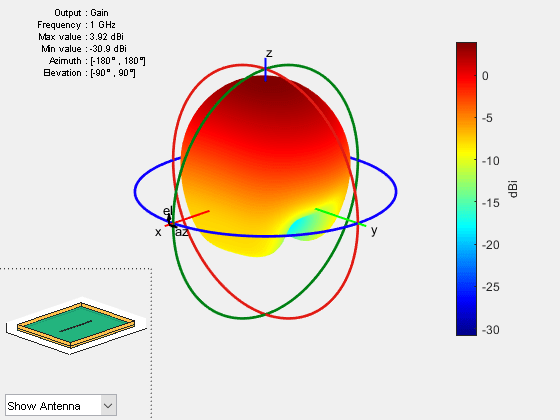Click the Frequency 1 GHz text
The width and height of the screenshot is (560, 420).
(x=76, y=25)
